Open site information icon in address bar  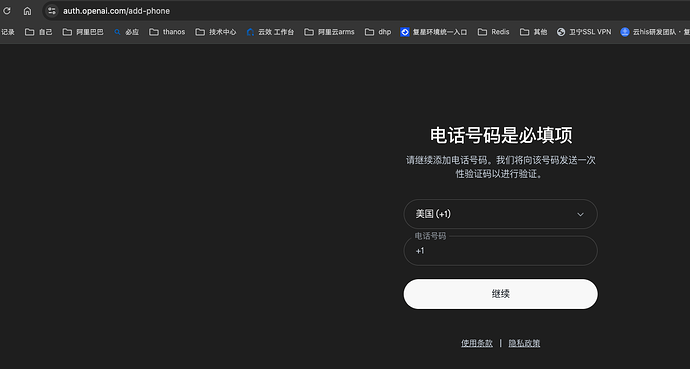point(52,11)
